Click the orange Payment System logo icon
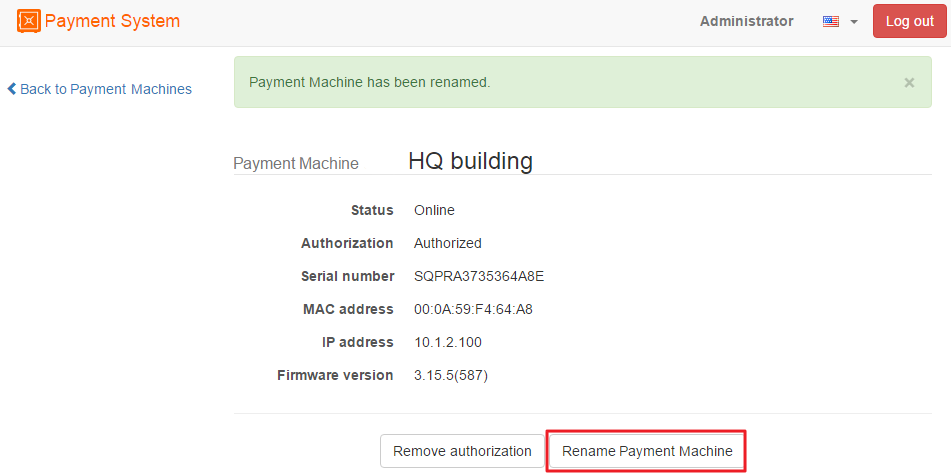 pos(30,21)
